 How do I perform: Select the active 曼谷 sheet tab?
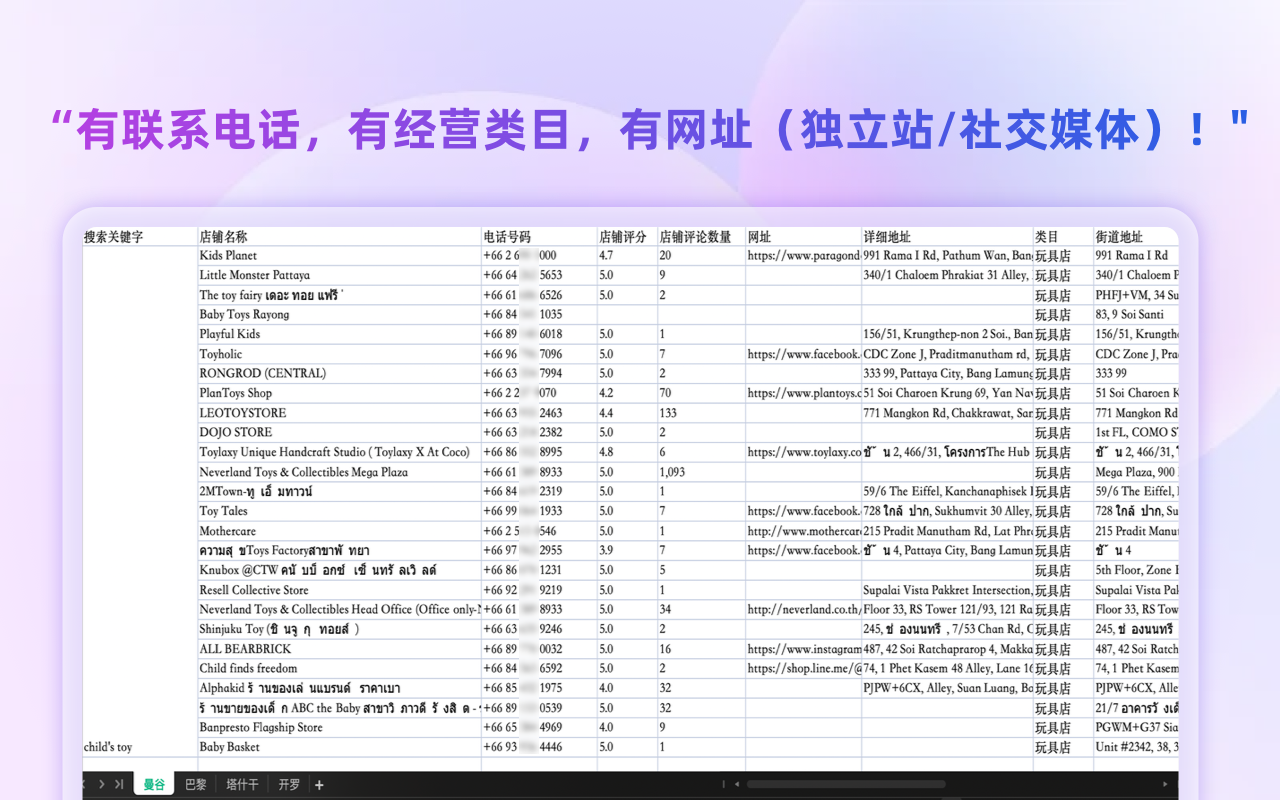coord(154,784)
